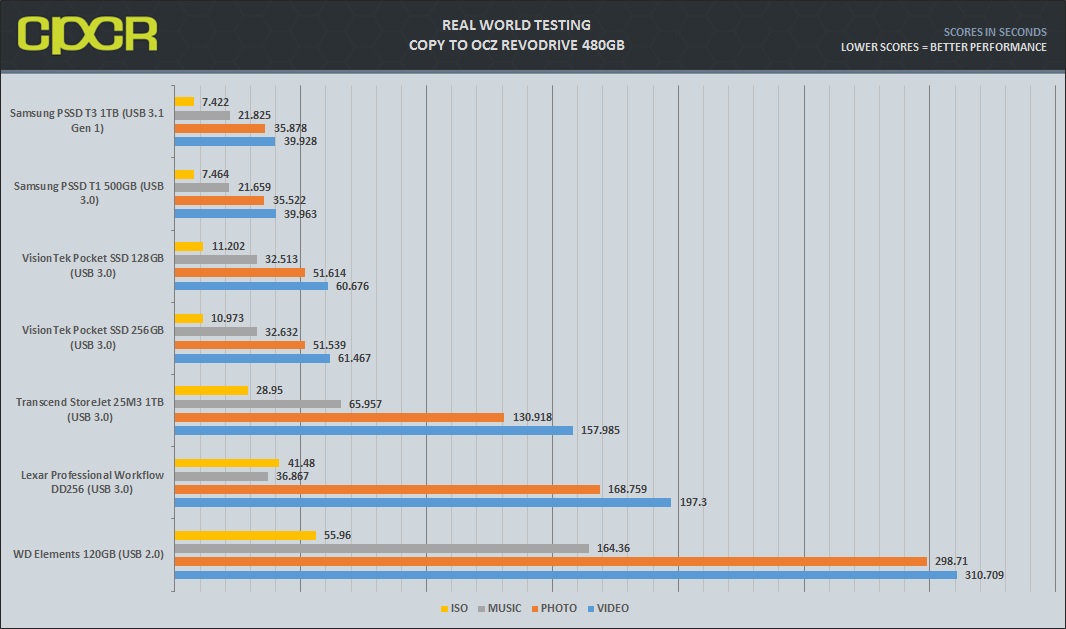1066x629 pixels.
Task: Click the value "21.659"
Action: pyautogui.click(x=254, y=187)
